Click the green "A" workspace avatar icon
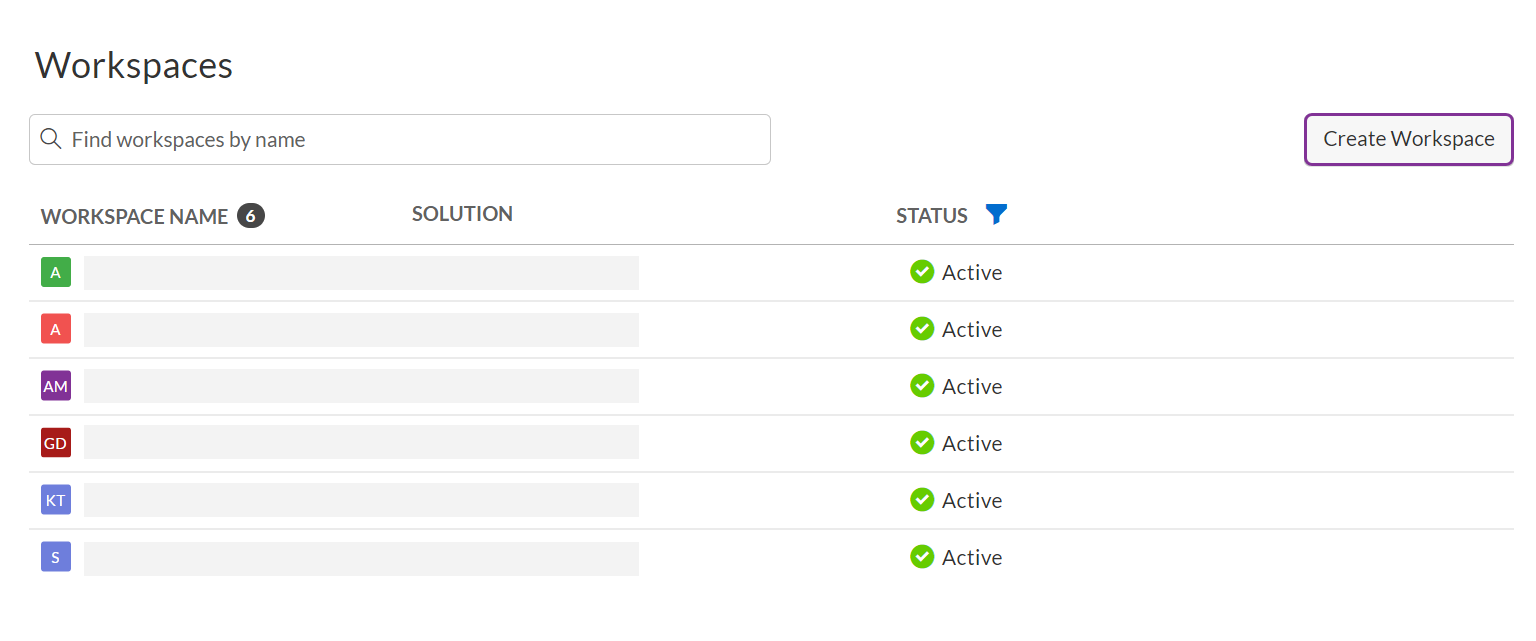Viewport: 1536px width, 641px height. coord(55,271)
